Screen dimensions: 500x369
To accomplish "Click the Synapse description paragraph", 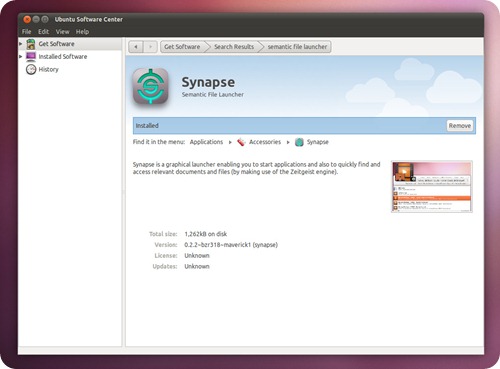I will [x=256, y=168].
